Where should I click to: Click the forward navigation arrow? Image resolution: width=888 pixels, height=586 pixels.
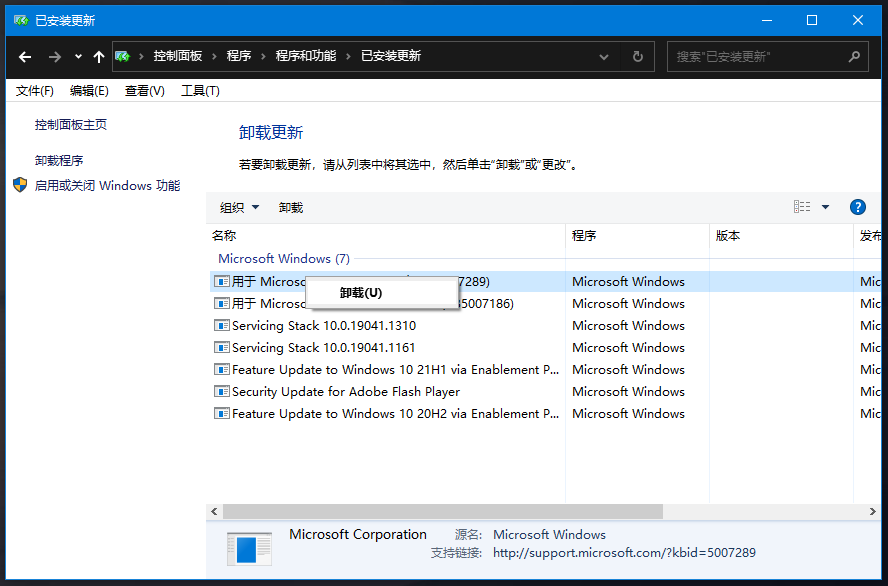tap(54, 57)
